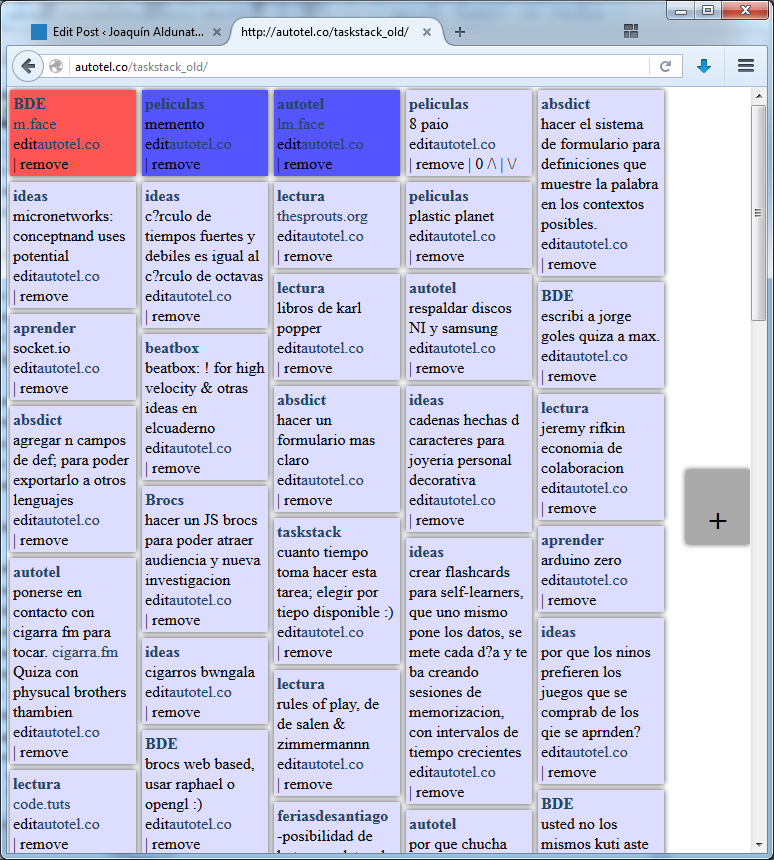This screenshot has height=860, width=774.
Task: Click the 'Brocs' card title
Action: tap(164, 500)
